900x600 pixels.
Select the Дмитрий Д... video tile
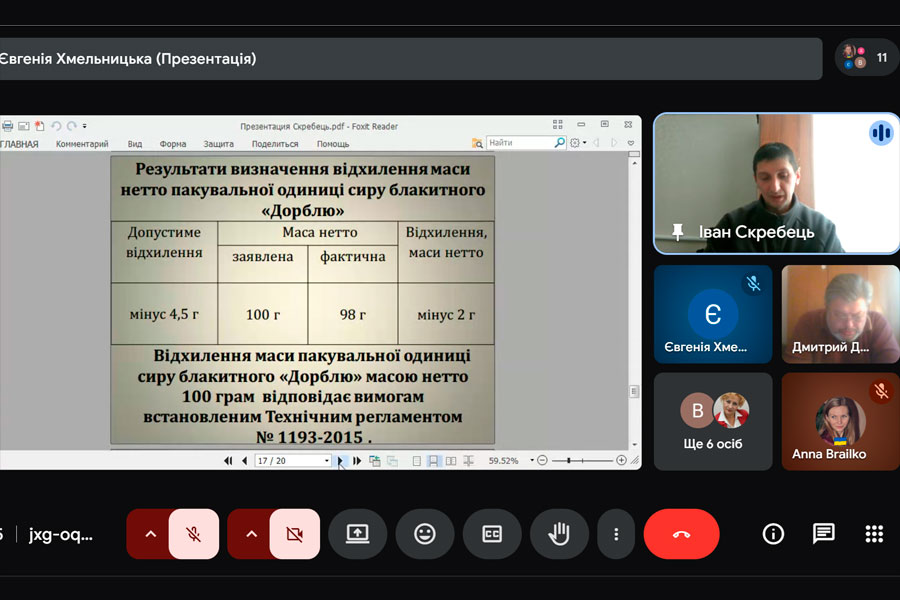click(840, 313)
